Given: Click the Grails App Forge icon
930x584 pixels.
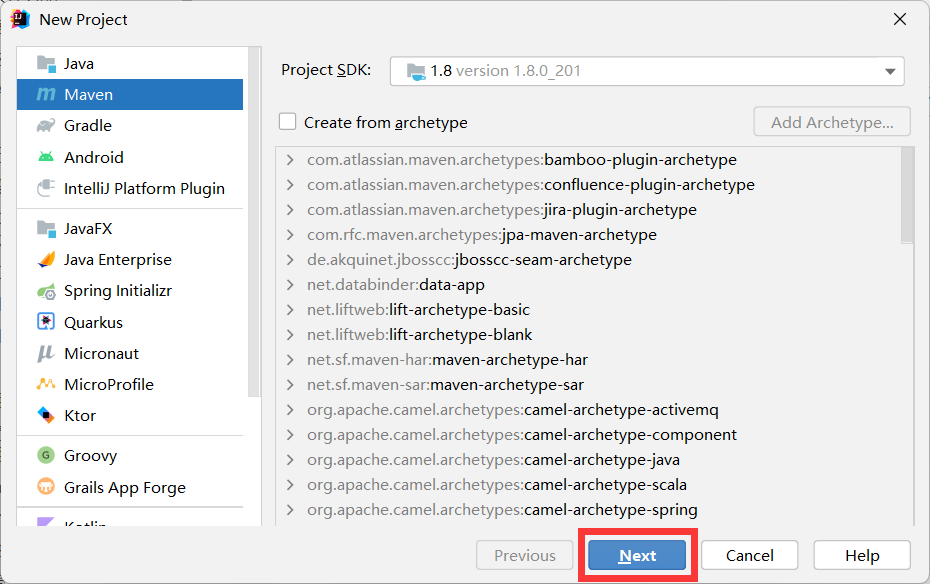Looking at the screenshot, I should pos(46,487).
